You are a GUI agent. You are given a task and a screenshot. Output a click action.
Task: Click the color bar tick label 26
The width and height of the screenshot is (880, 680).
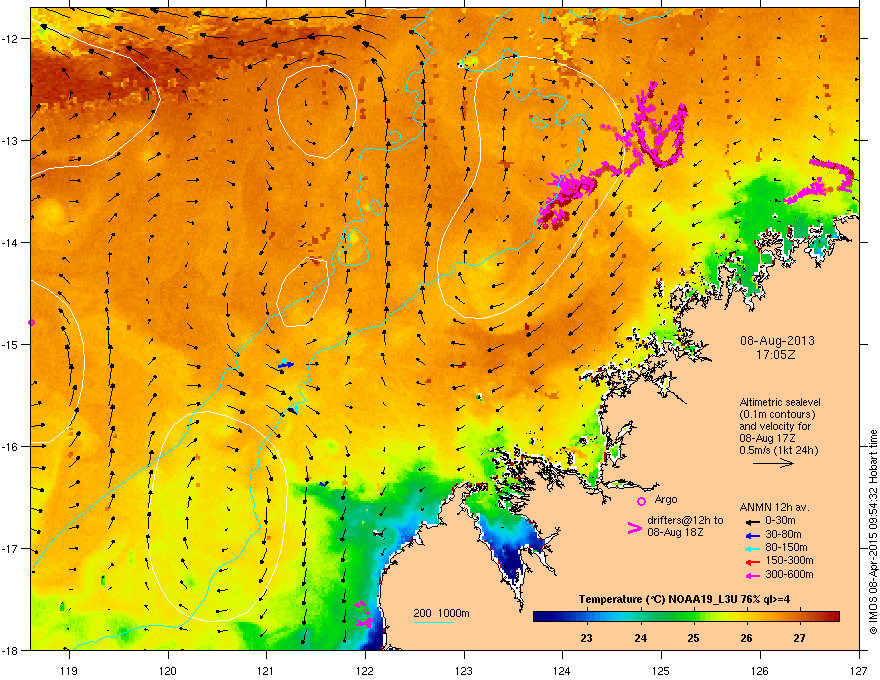click(746, 638)
